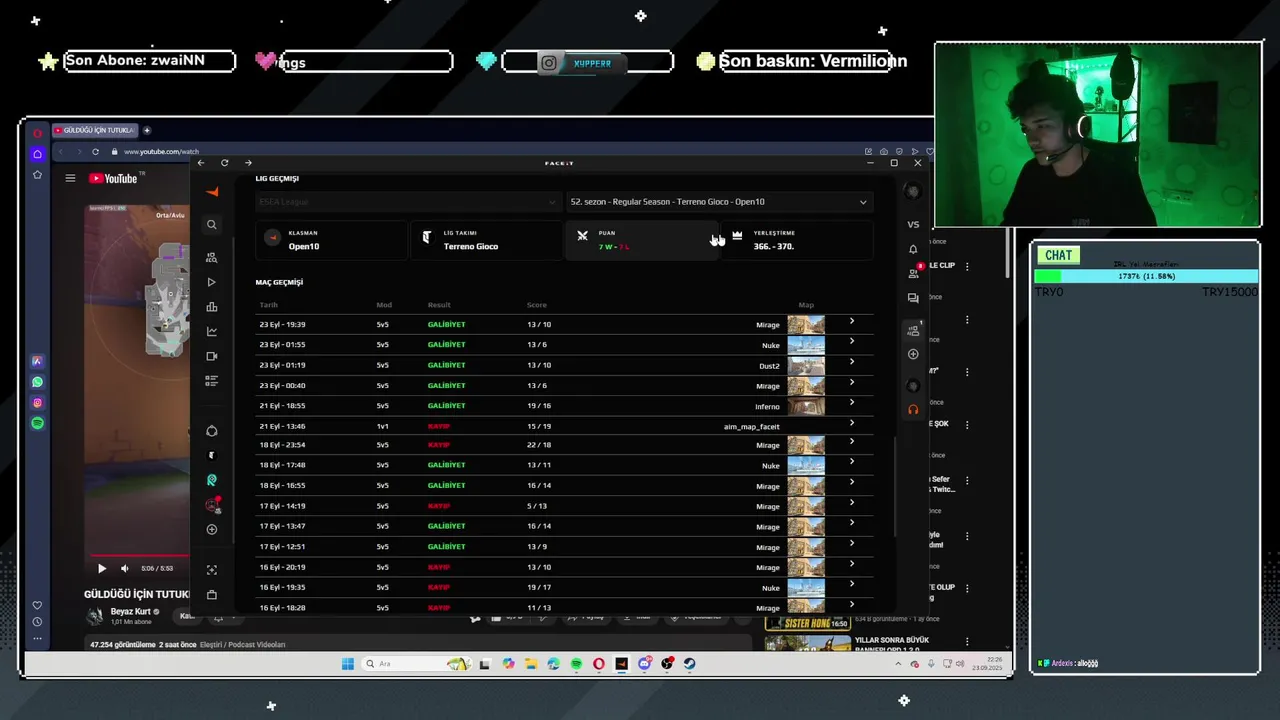
Task: Click the plus circle in FACEIT right panel
Action: coord(913,354)
